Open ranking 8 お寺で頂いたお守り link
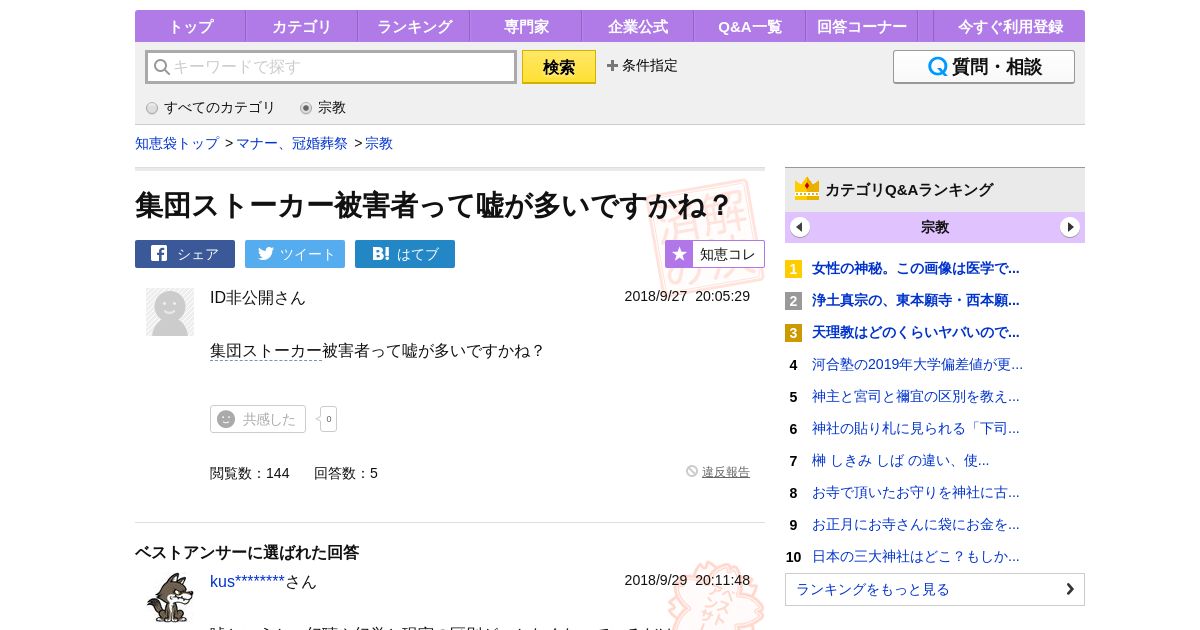 916,492
